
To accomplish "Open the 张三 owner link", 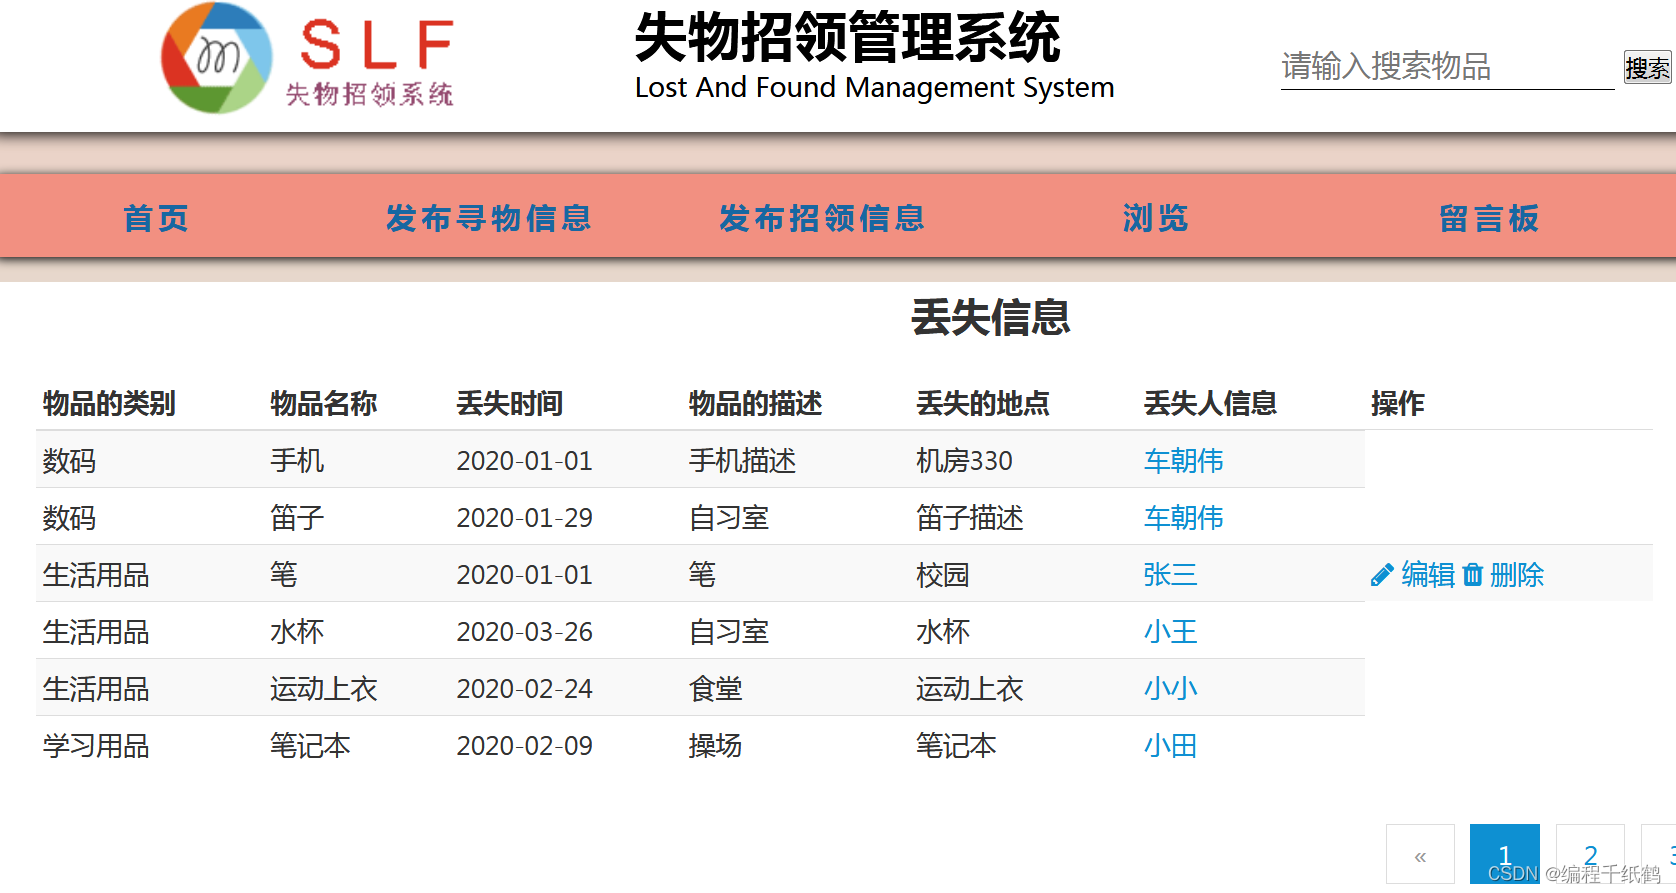I will click(1170, 575).
